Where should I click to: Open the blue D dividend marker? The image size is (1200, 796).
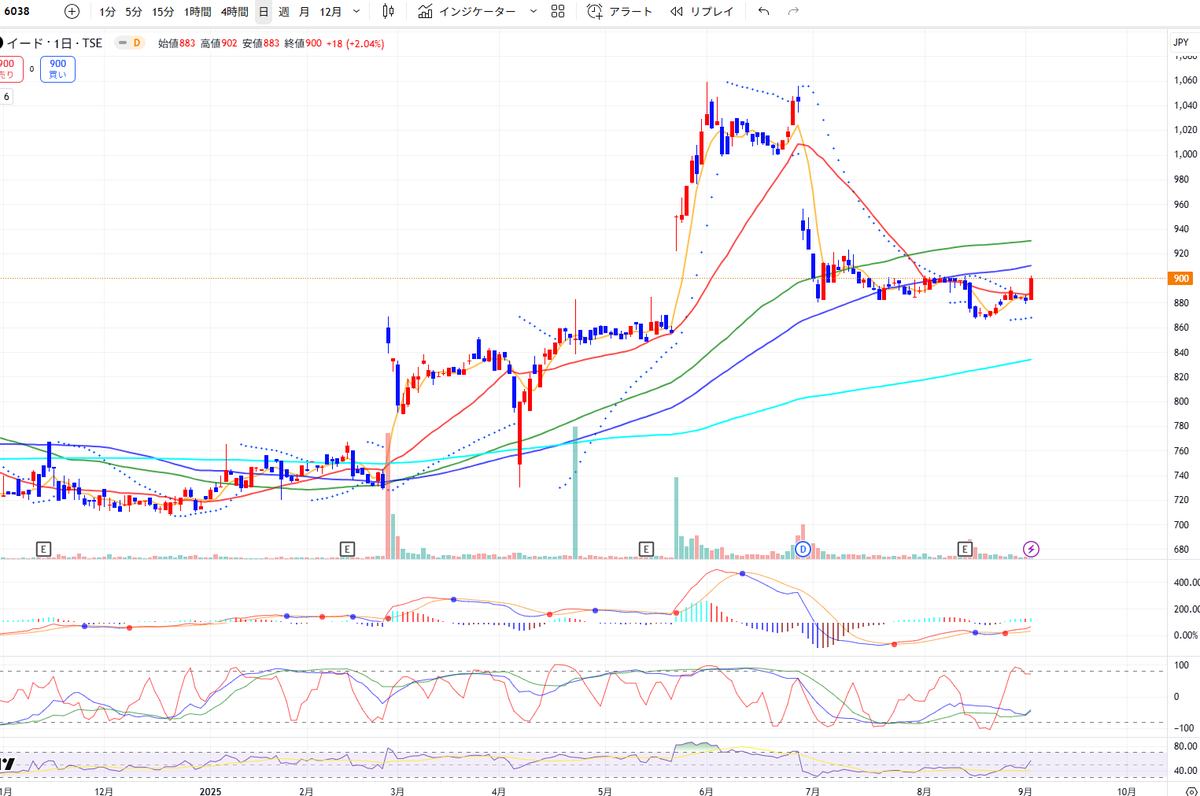coord(802,548)
